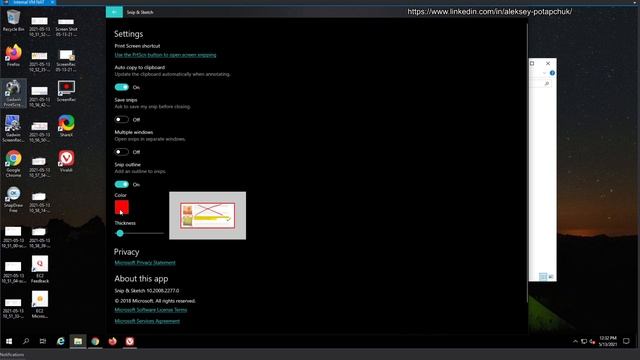Open the PrtScn button screen snipping link
This screenshot has width=640, height=360.
tap(165, 55)
